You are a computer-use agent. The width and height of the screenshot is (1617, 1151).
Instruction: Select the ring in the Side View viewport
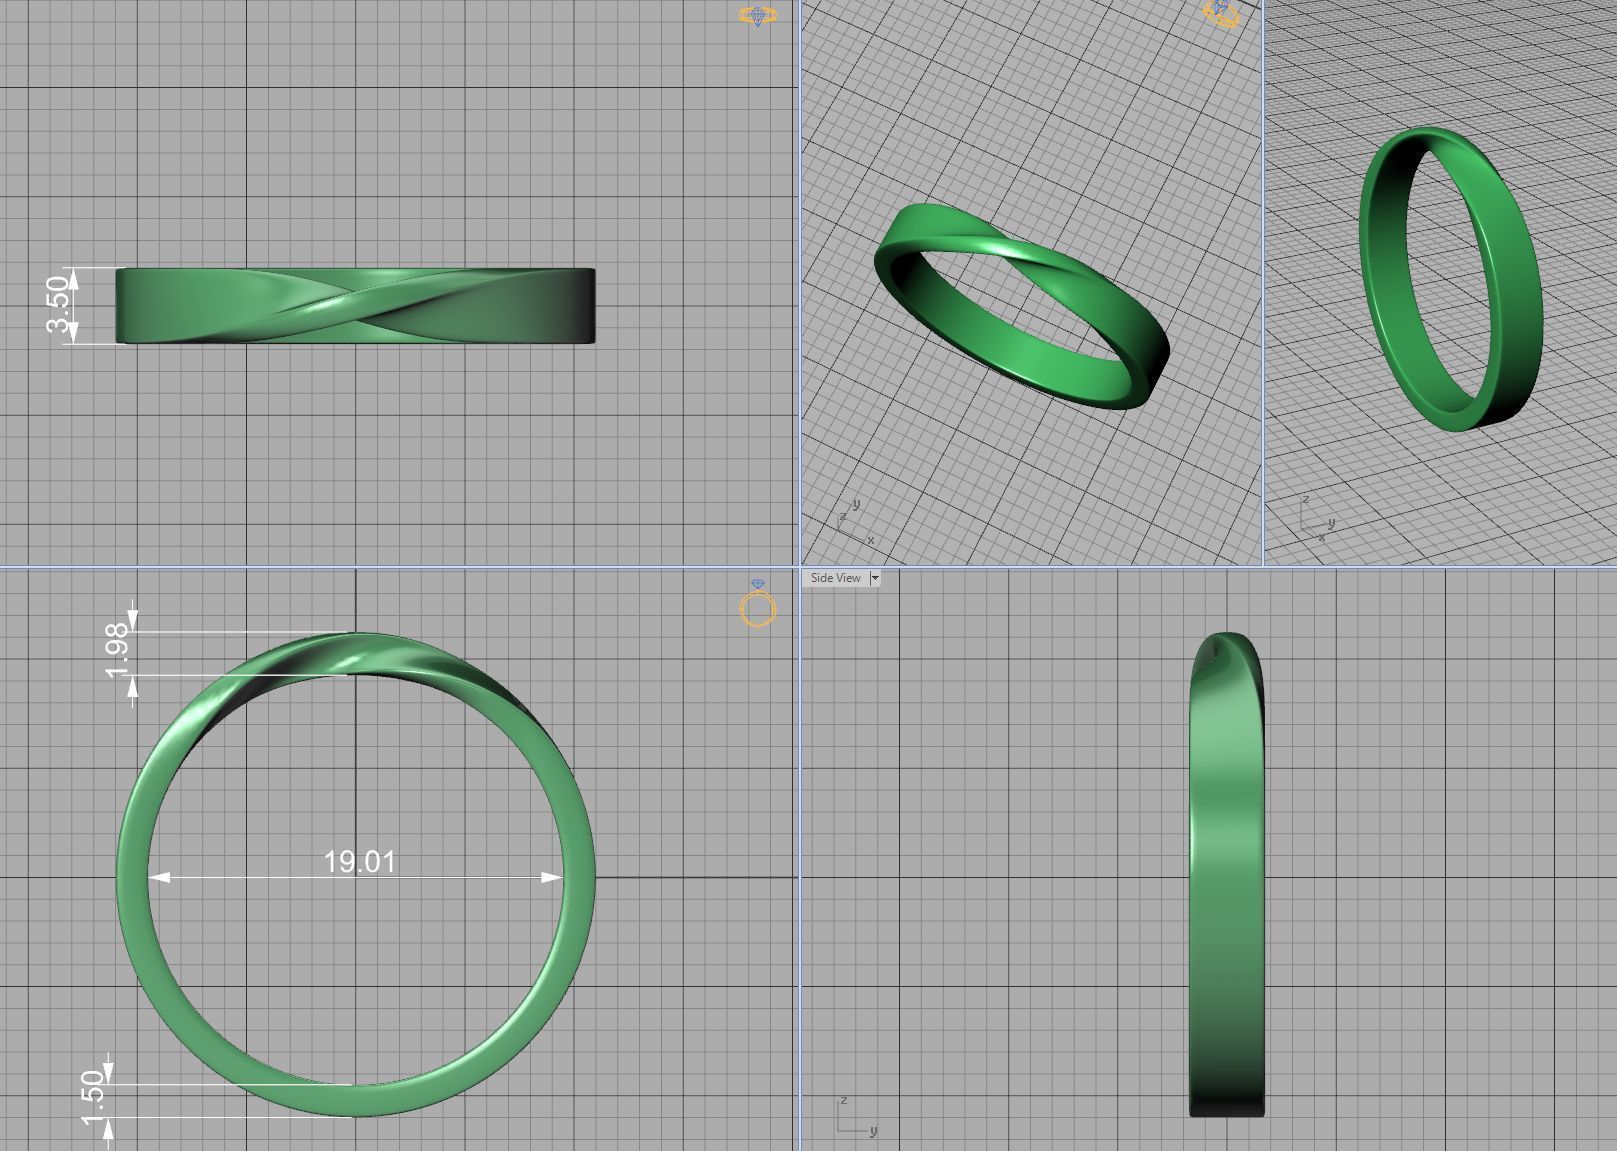tap(1227, 875)
